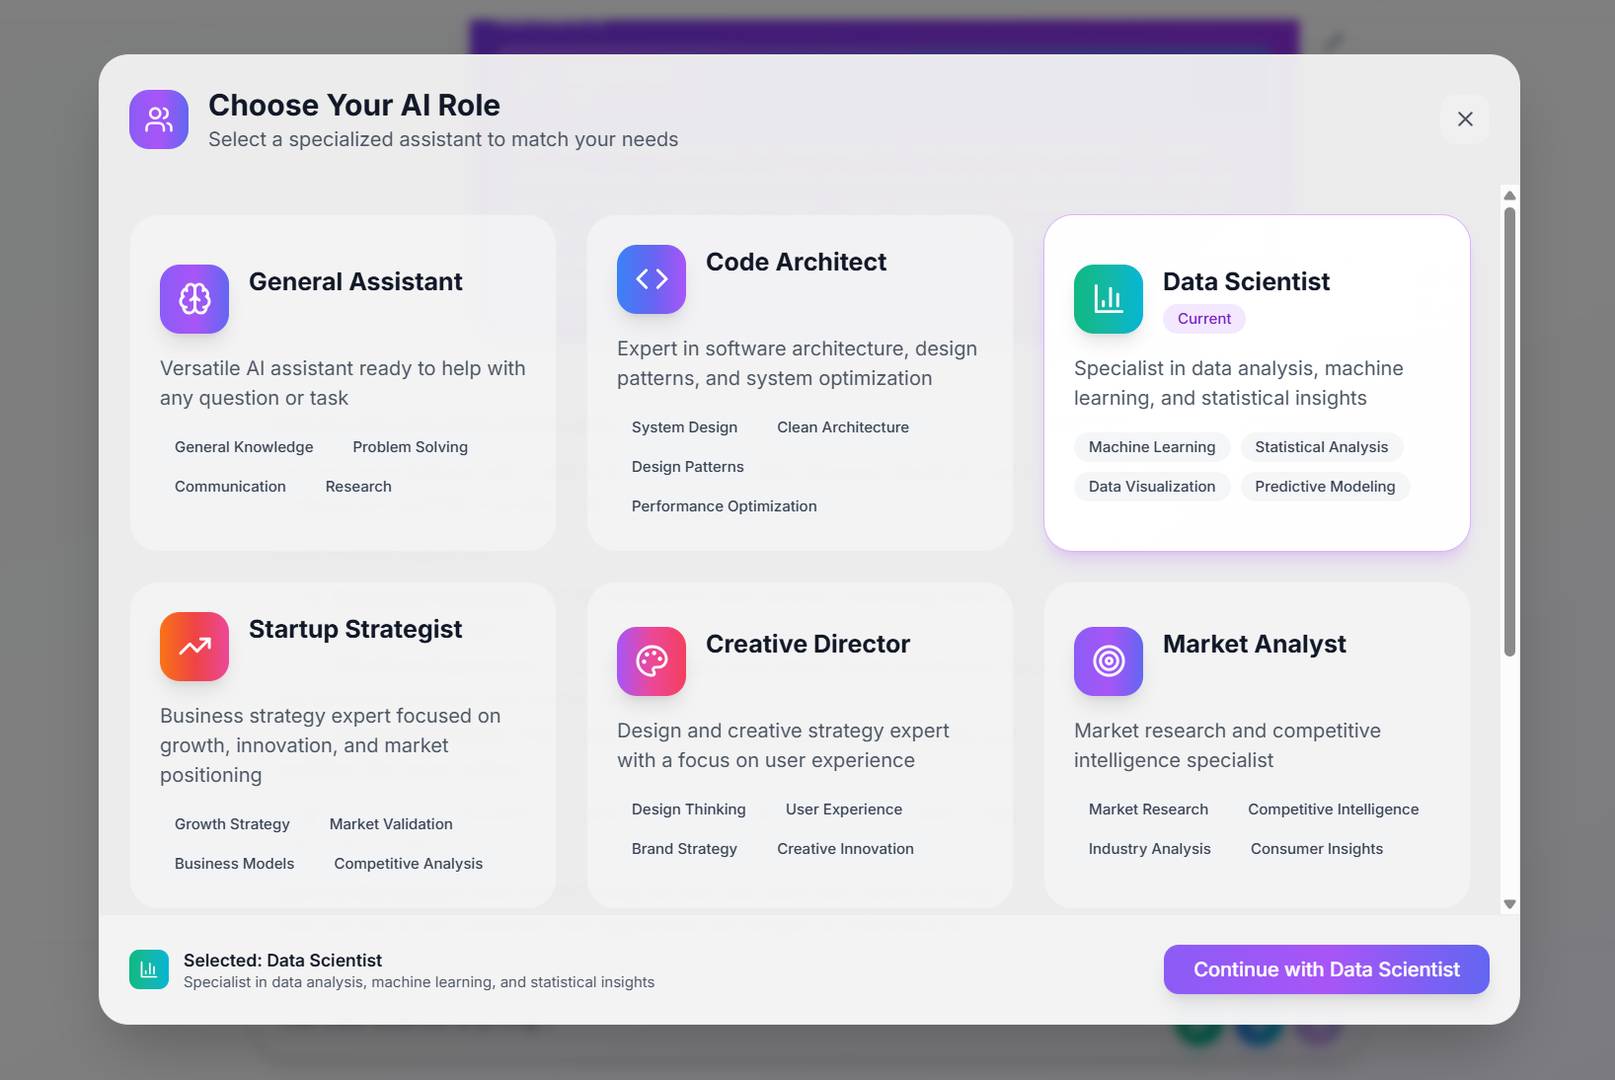
Task: Click the scroll down arrow of role list
Action: [x=1510, y=904]
